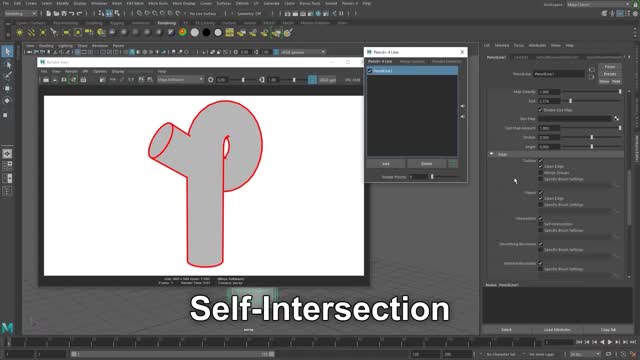Click the Undo arrow icon in status line
The image size is (640, 360).
[72, 13]
